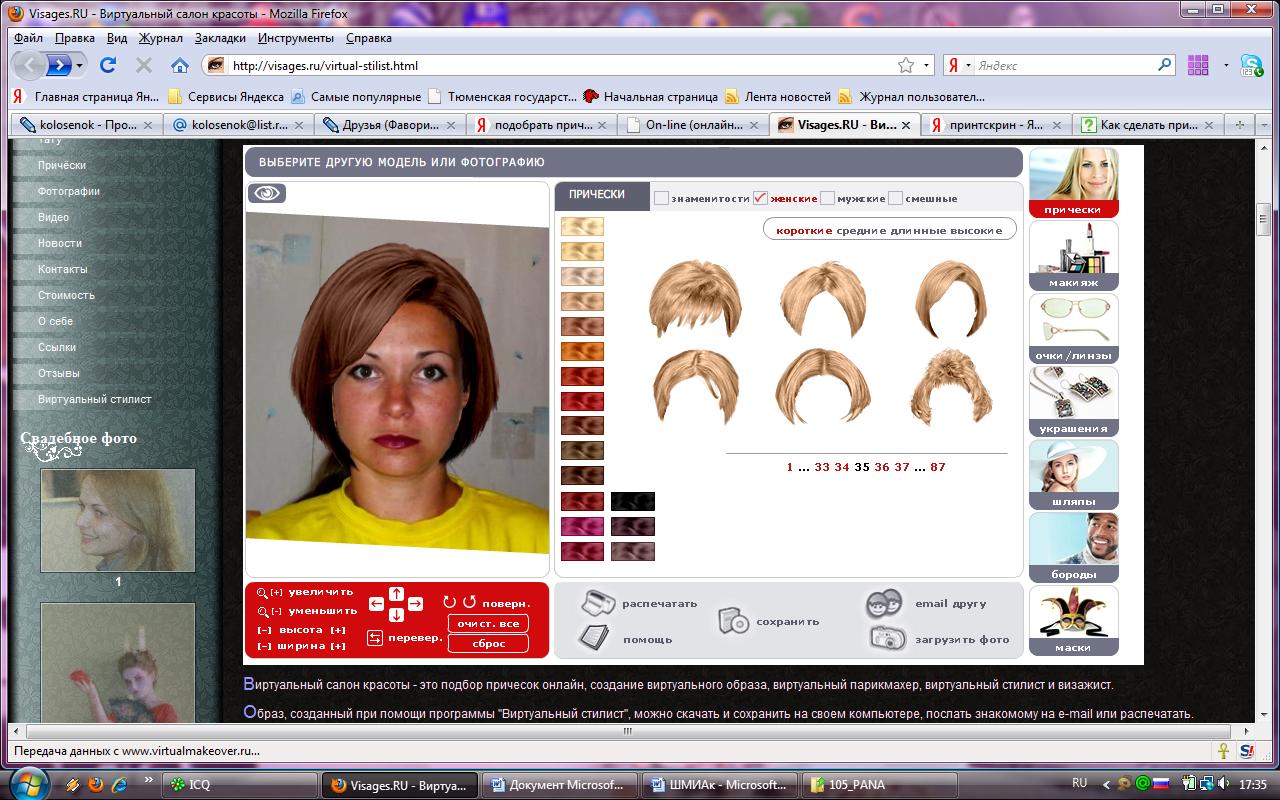The height and width of the screenshot is (800, 1280).
Task: Choose the curly updo hairstyle thumbnail
Action: coord(950,385)
